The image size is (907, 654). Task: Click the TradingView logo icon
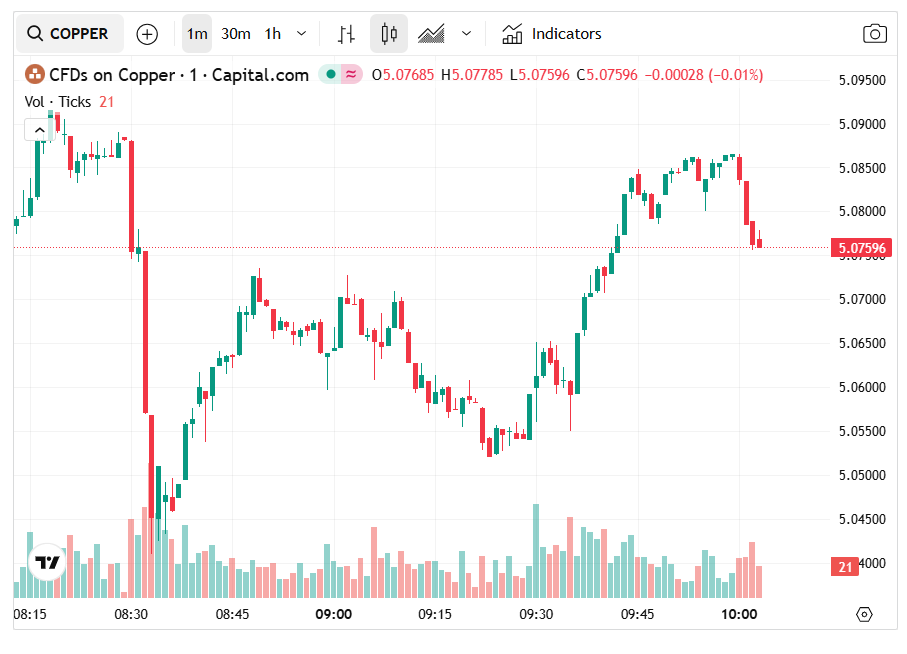coord(47,563)
